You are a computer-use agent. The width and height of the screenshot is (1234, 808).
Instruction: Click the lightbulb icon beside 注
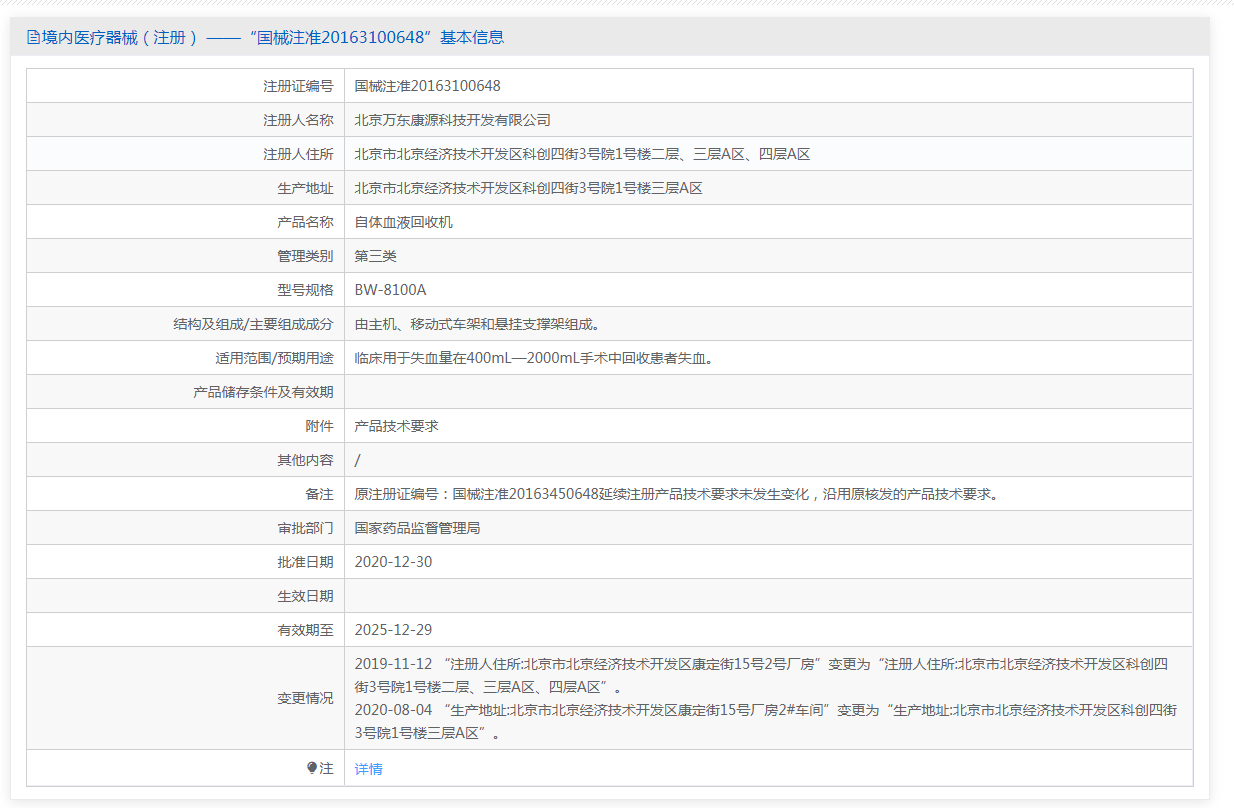tap(311, 768)
